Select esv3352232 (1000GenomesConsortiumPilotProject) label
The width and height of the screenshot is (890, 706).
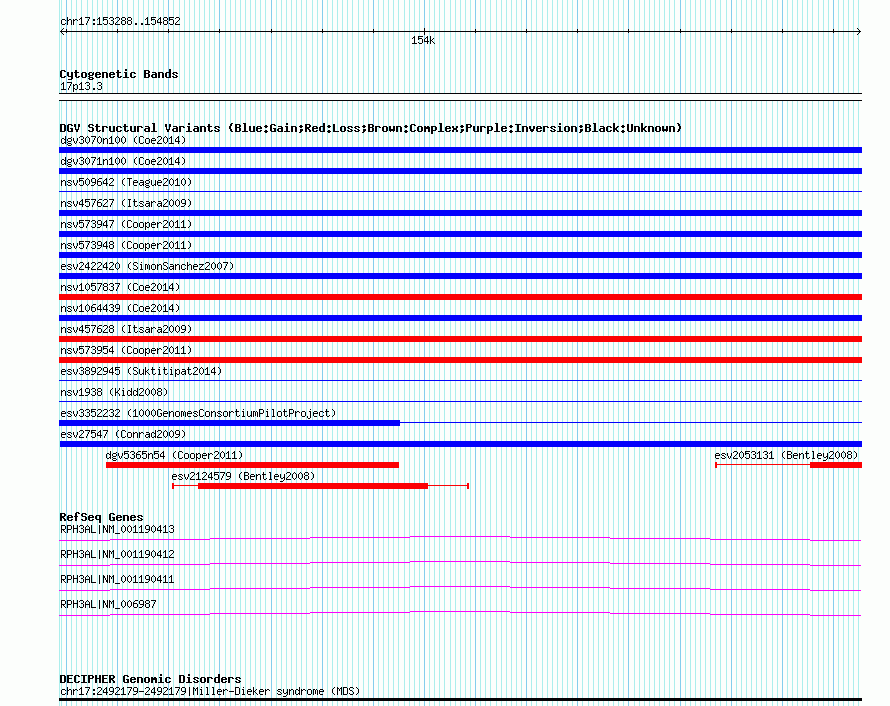(198, 413)
